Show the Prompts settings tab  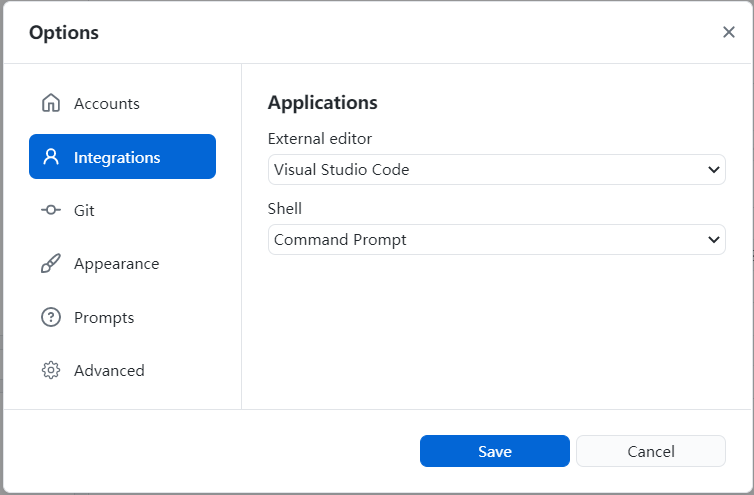click(x=104, y=317)
